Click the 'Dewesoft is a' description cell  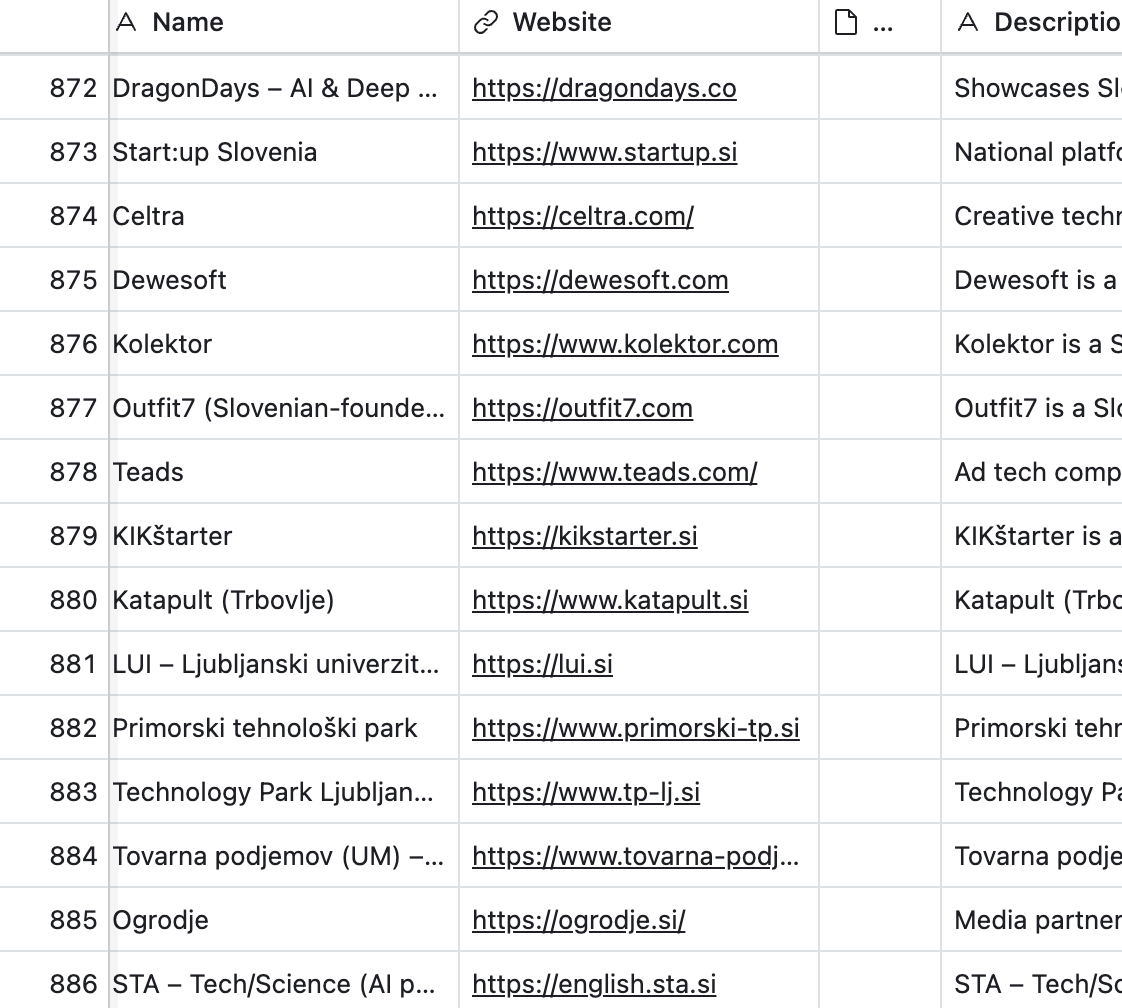pos(1031,280)
